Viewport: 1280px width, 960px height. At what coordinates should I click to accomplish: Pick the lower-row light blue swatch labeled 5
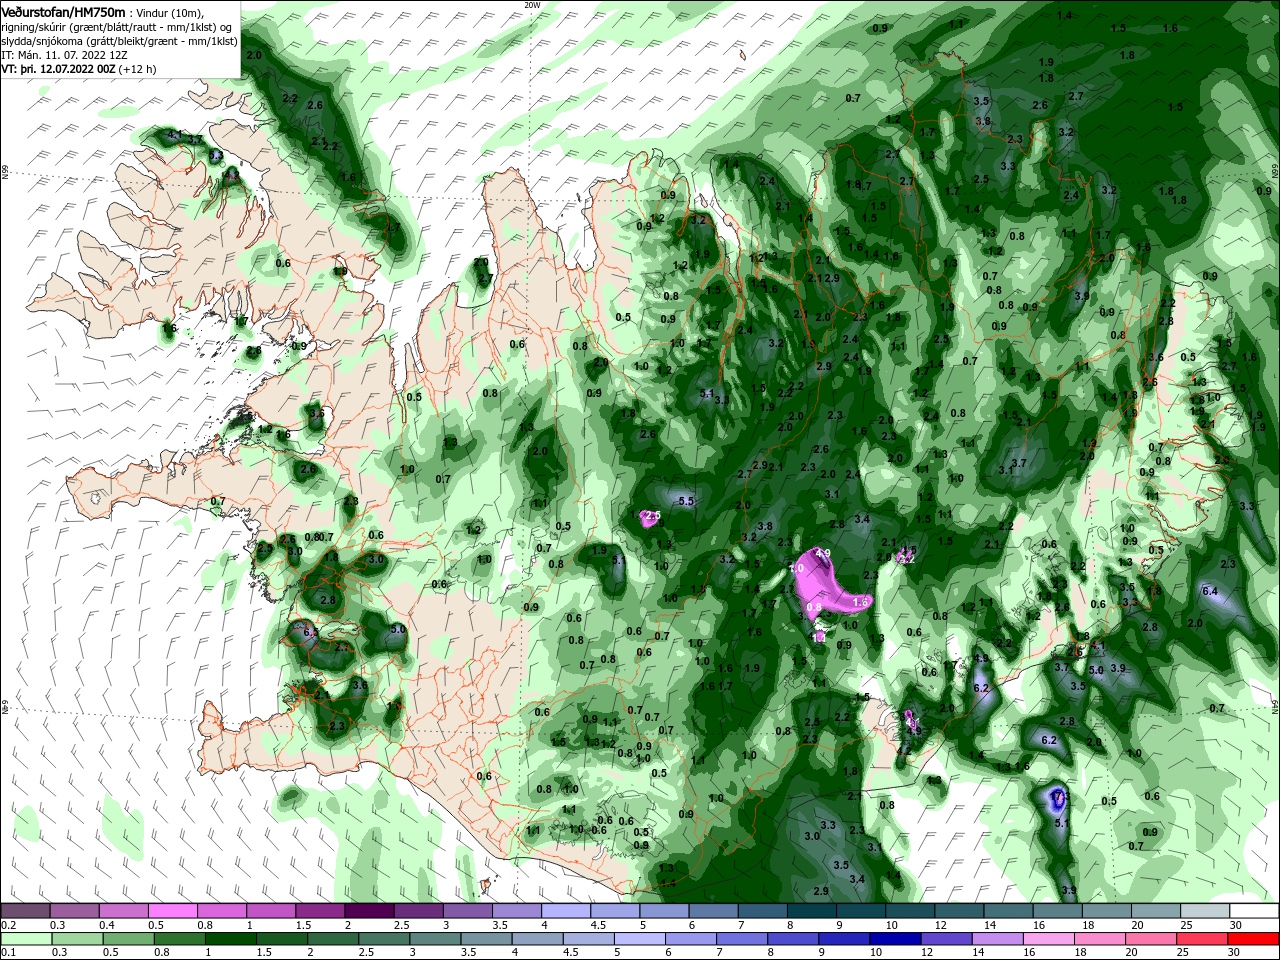click(640, 939)
